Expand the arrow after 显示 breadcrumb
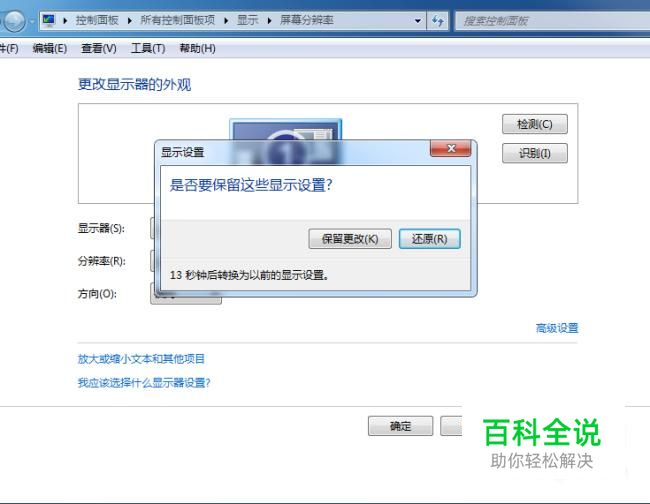The image size is (650, 504). point(269,20)
